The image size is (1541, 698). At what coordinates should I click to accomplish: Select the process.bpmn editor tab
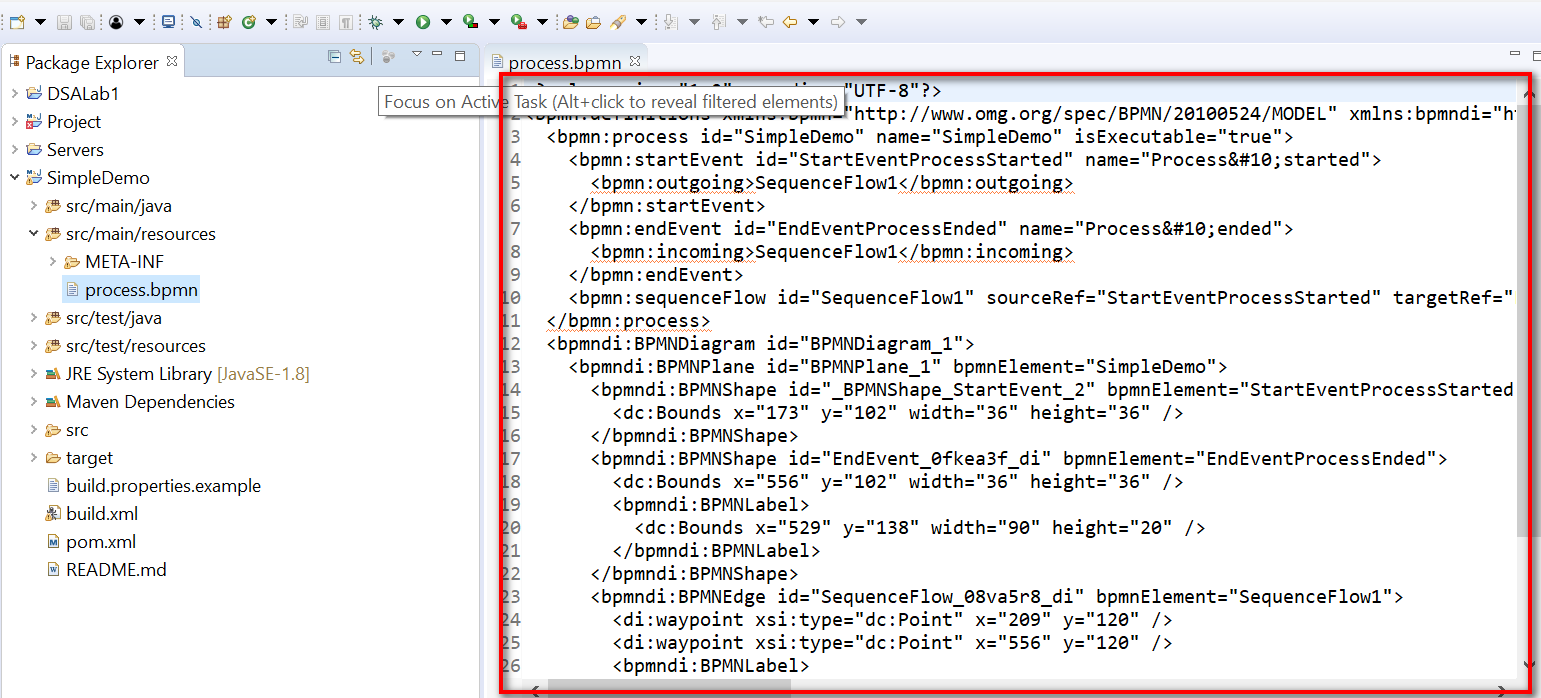pyautogui.click(x=564, y=63)
